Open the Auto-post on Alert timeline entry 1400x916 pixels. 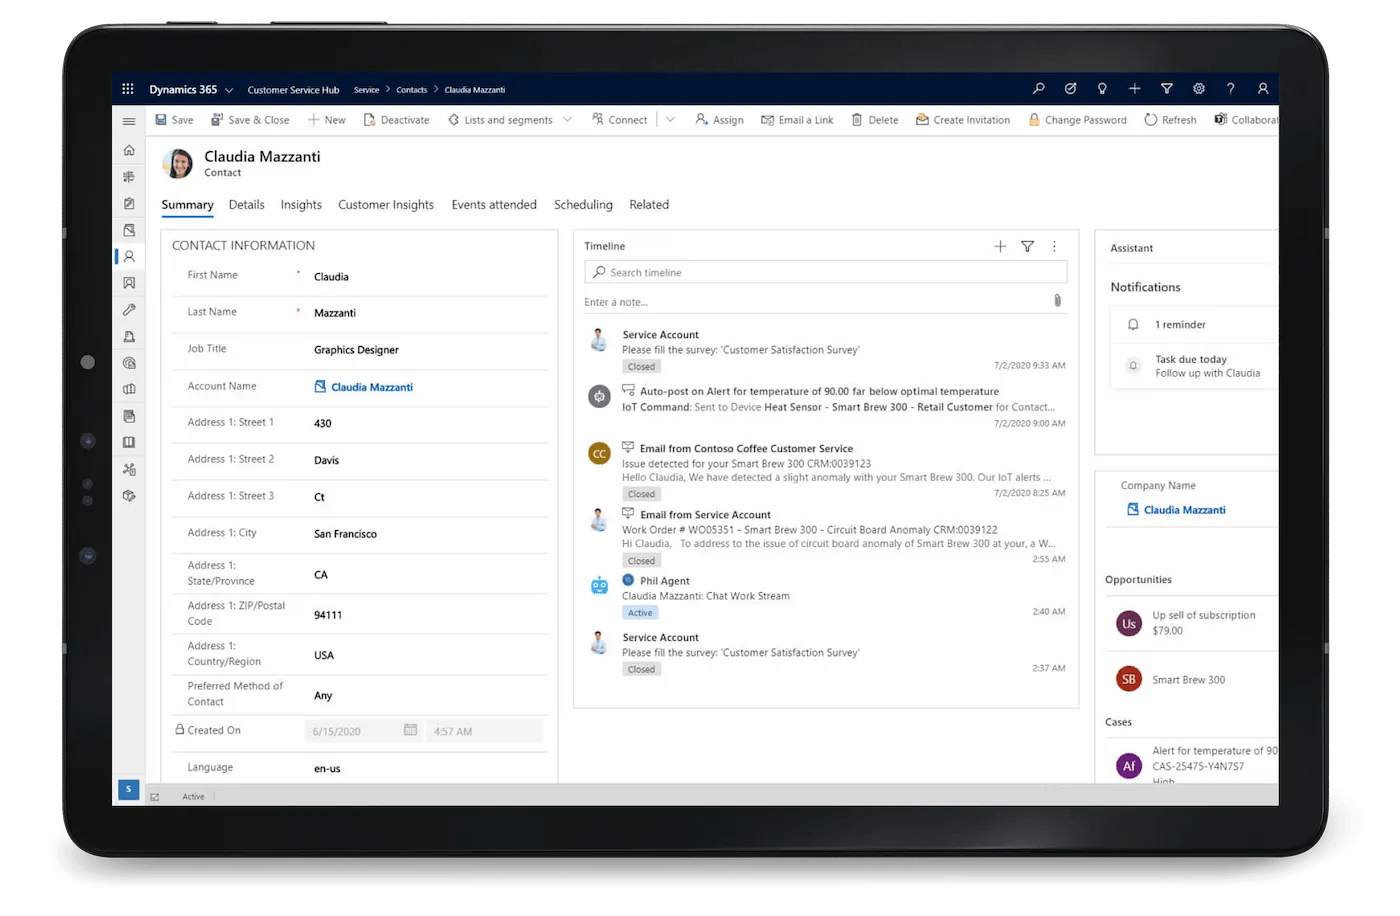pyautogui.click(x=819, y=392)
